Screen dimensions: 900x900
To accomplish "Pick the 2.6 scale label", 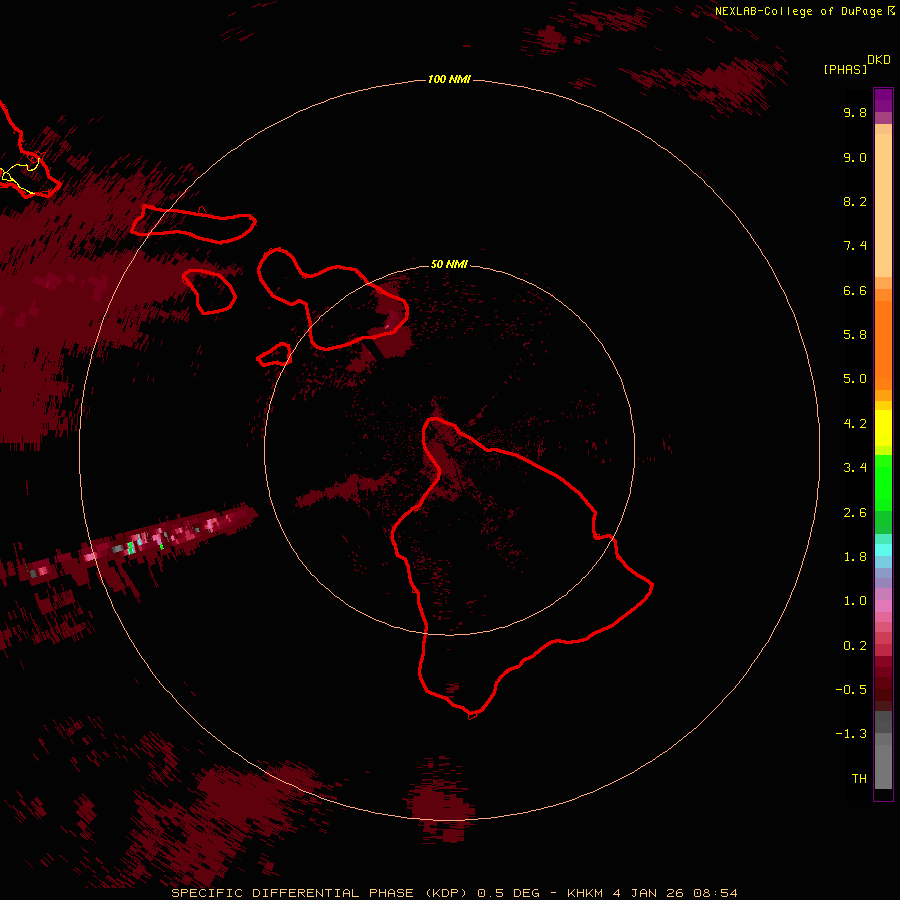I will tap(855, 513).
